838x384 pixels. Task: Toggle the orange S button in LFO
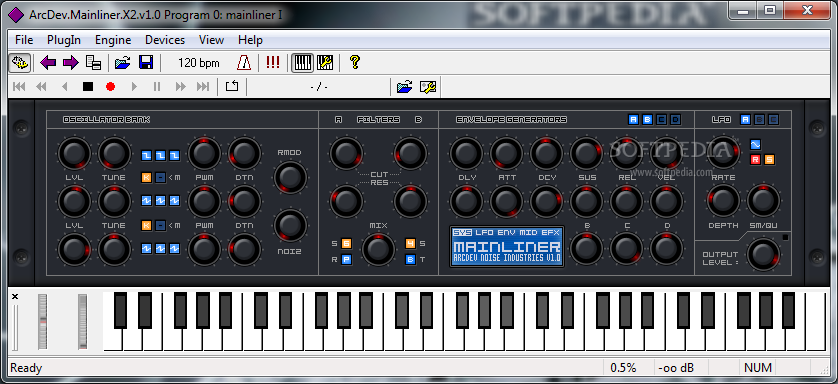coord(769,159)
